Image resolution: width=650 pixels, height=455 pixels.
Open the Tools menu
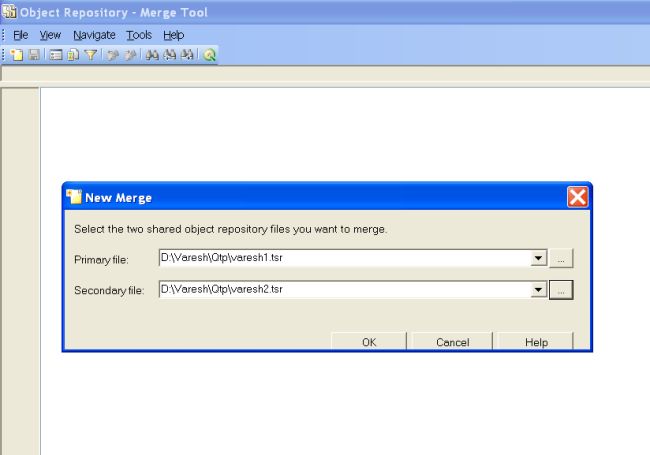tap(139, 35)
